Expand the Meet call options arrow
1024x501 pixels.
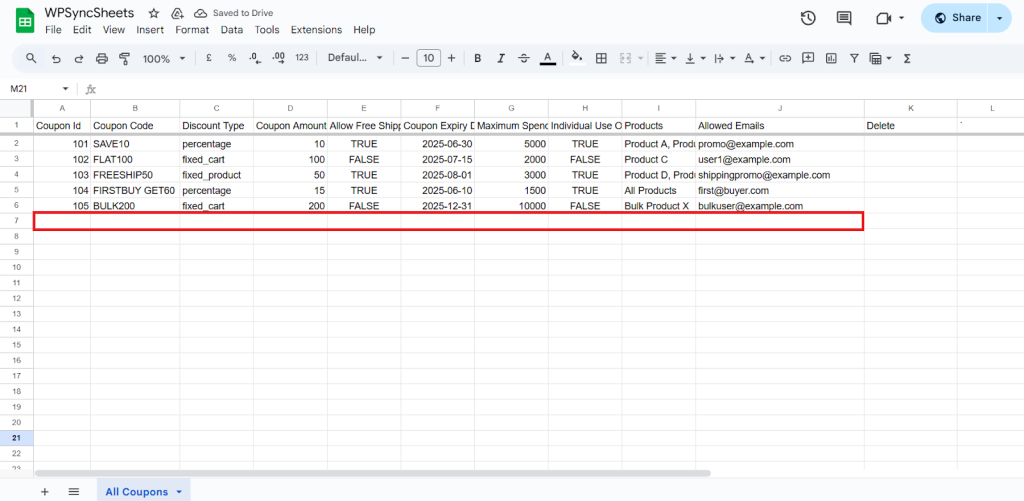coord(902,18)
